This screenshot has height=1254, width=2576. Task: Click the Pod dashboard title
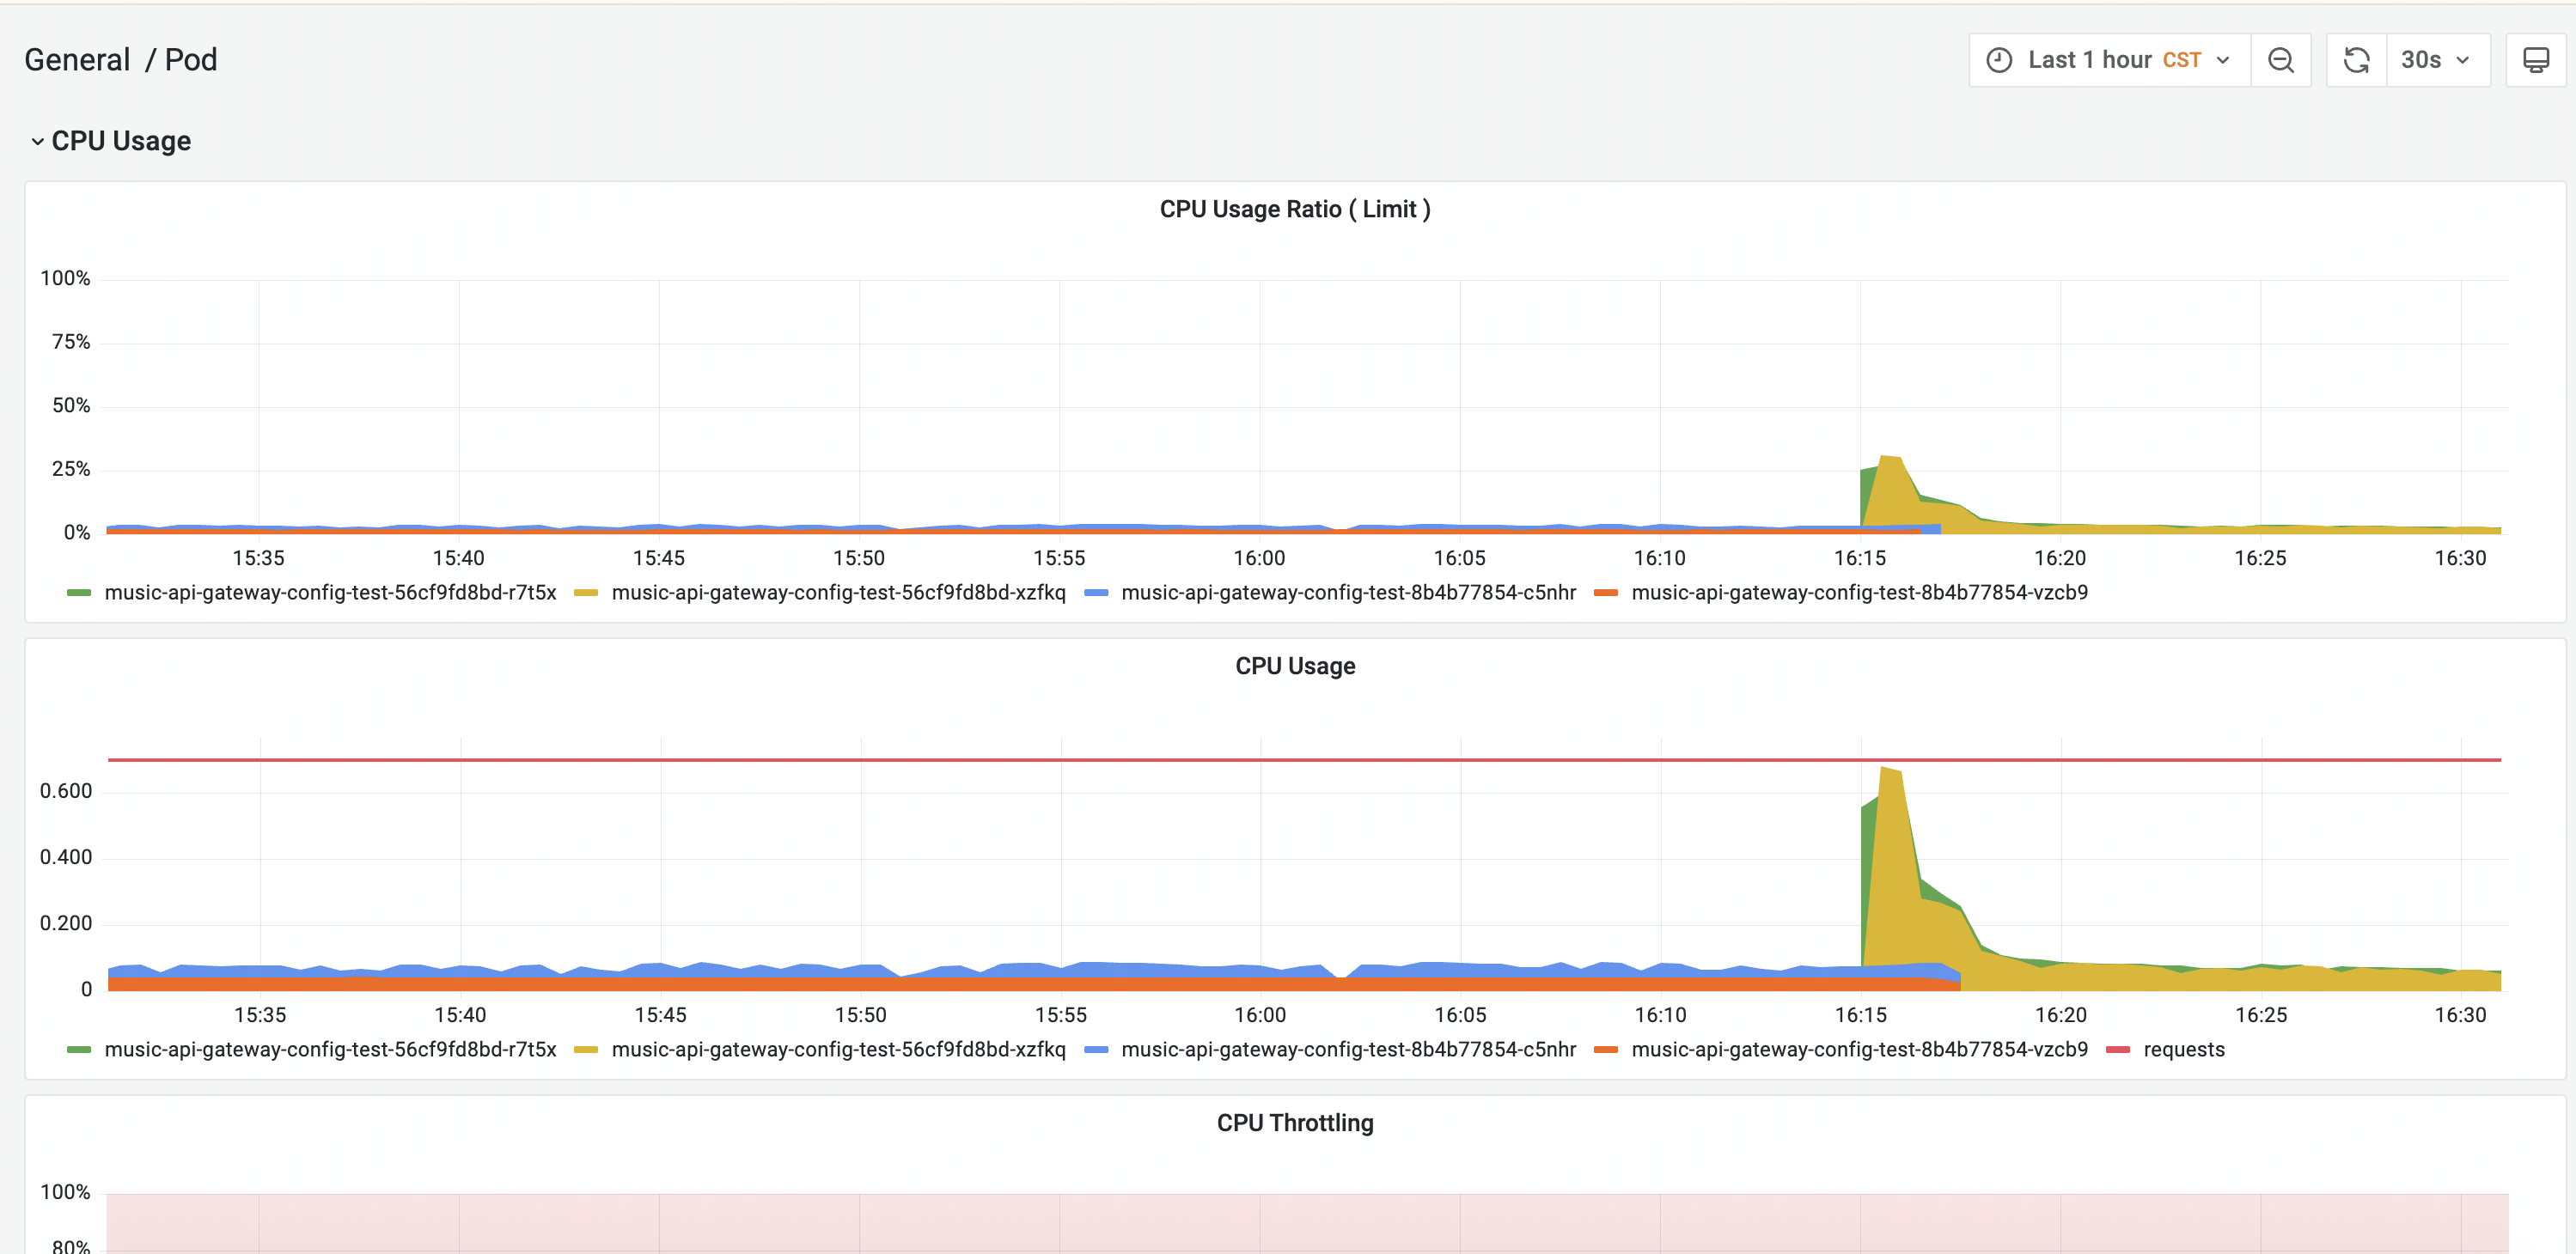click(x=191, y=60)
